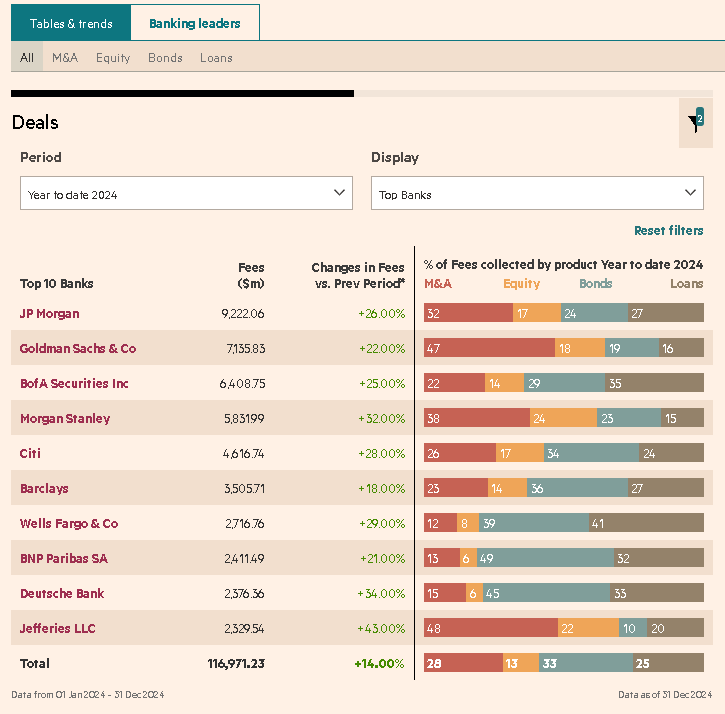The width and height of the screenshot is (725, 714).
Task: Open the Barclays link
Action: (x=44, y=488)
